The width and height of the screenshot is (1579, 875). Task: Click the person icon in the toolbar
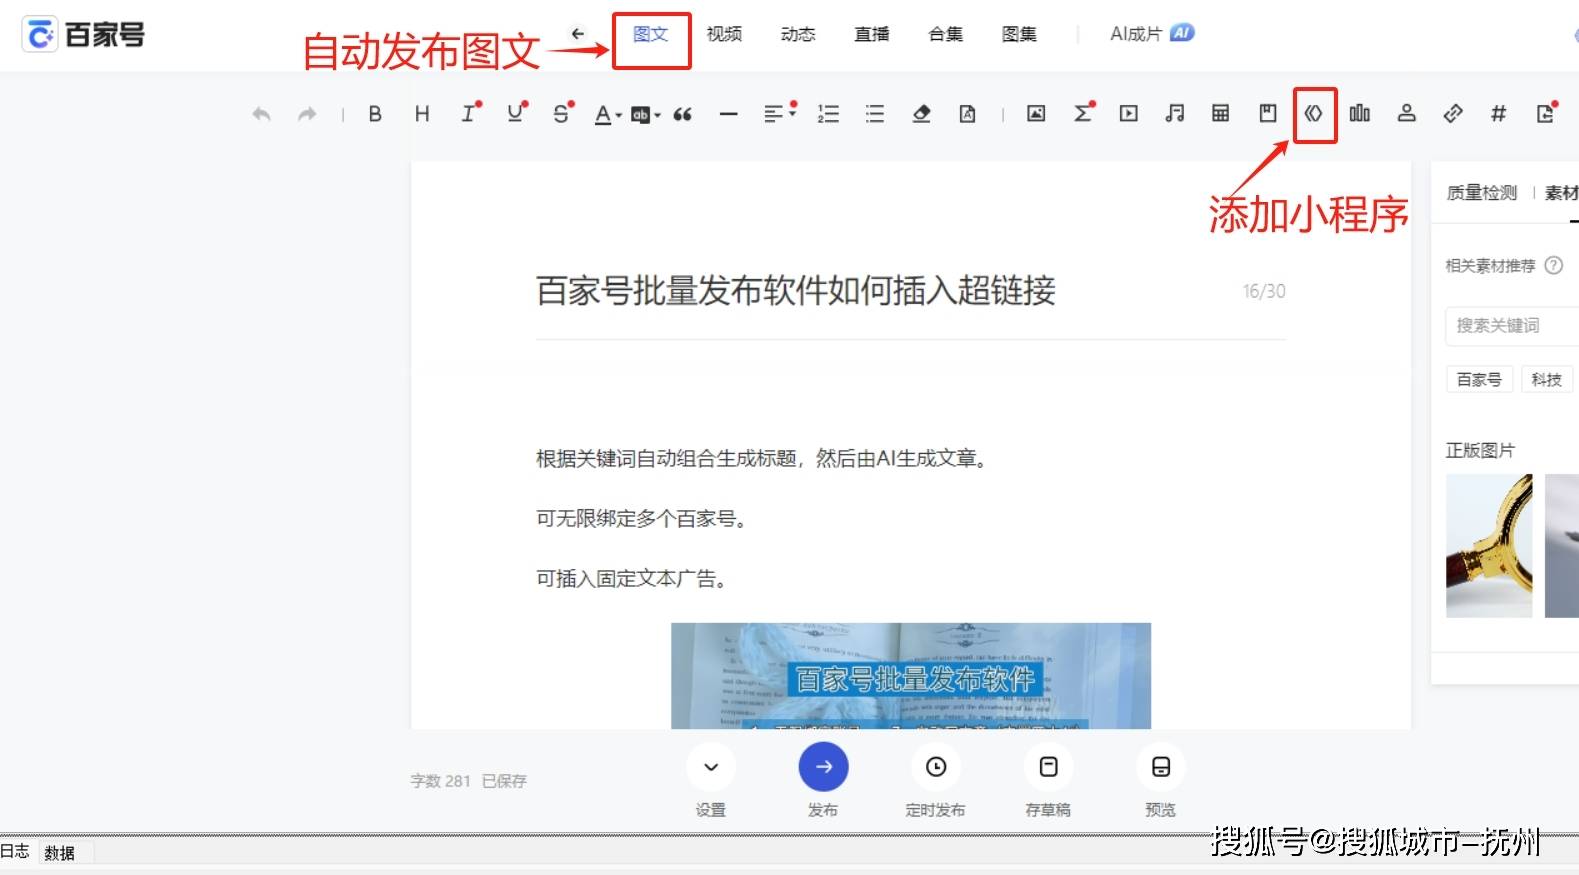pos(1406,113)
